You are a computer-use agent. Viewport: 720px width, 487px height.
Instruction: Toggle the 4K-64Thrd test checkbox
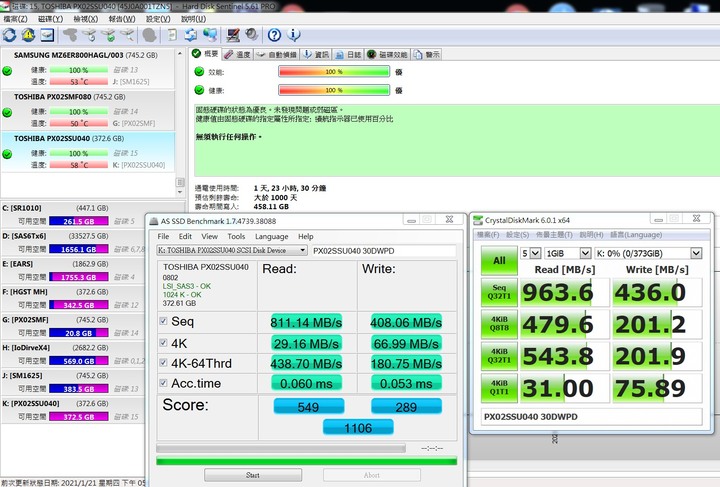pyautogui.click(x=163, y=363)
